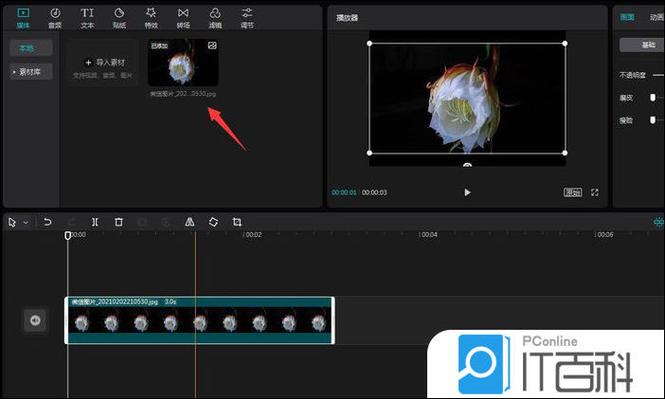Apply mirror flip tool to the clip
665x399 pixels.
tap(190, 222)
